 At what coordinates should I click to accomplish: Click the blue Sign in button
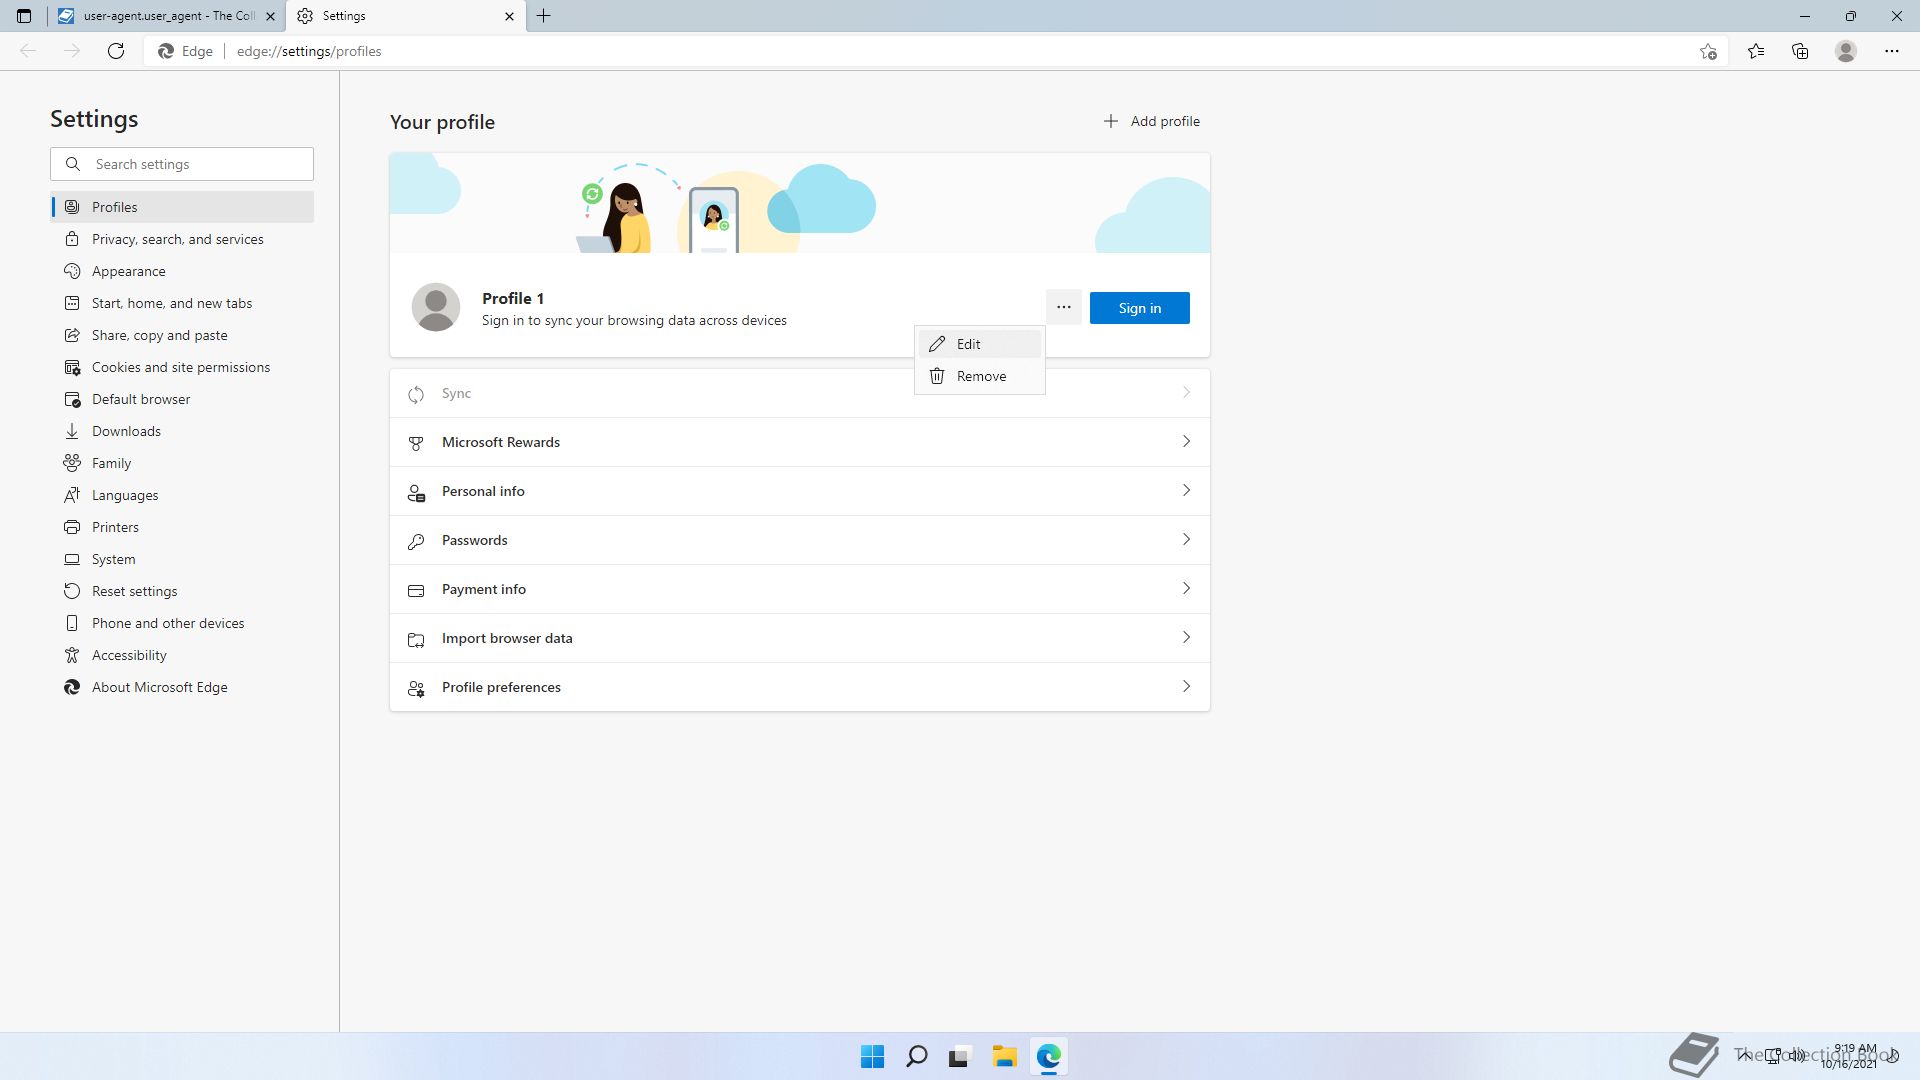[x=1140, y=308]
